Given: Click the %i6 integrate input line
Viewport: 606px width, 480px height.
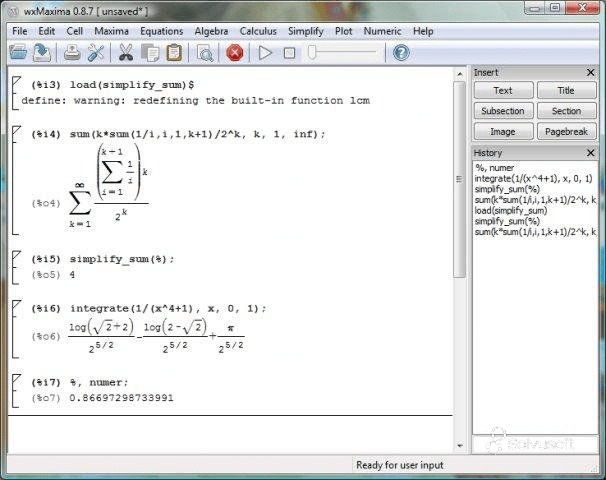Looking at the screenshot, I should coord(168,308).
